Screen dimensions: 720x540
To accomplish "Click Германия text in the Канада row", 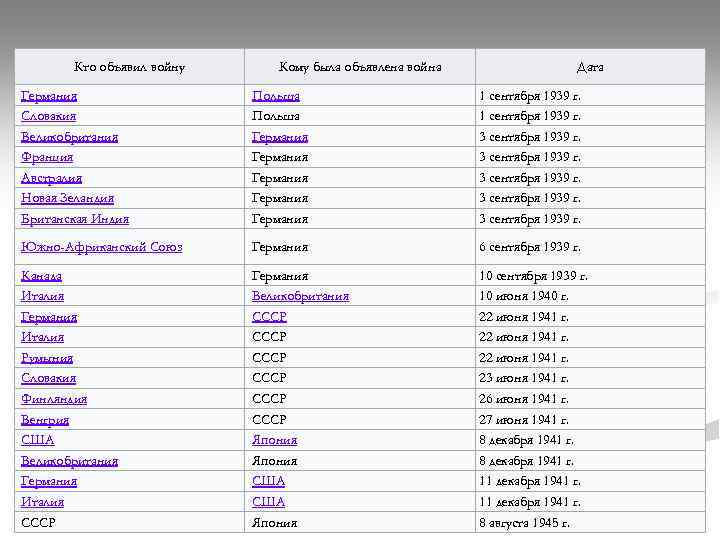I will pyautogui.click(x=280, y=276).
